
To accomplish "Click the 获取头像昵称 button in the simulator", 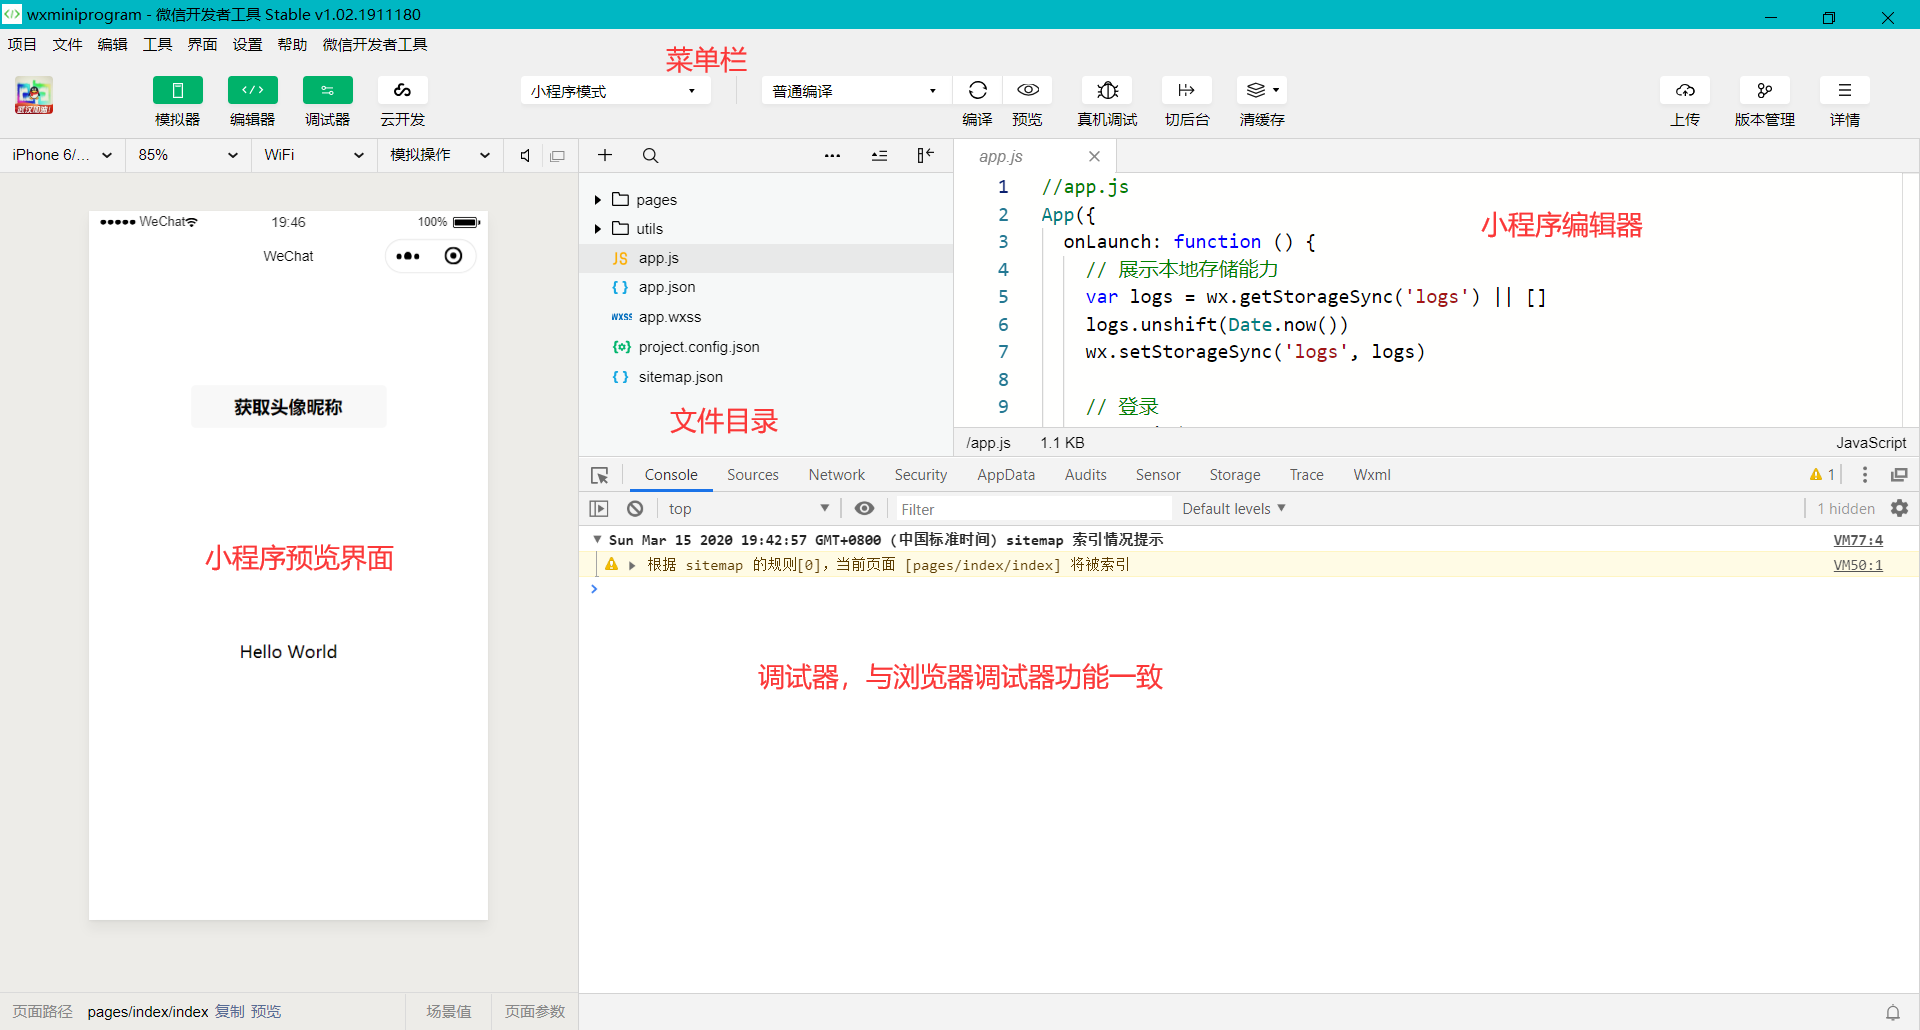I will click(289, 407).
